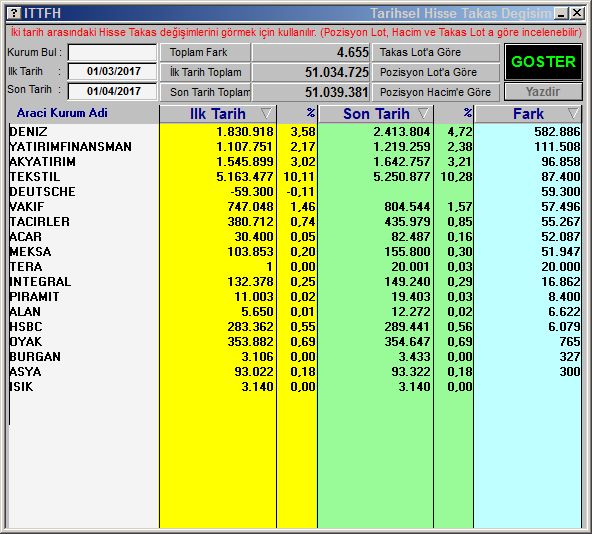Select the DENIZ row
This screenshot has width=592, height=534.
point(294,131)
